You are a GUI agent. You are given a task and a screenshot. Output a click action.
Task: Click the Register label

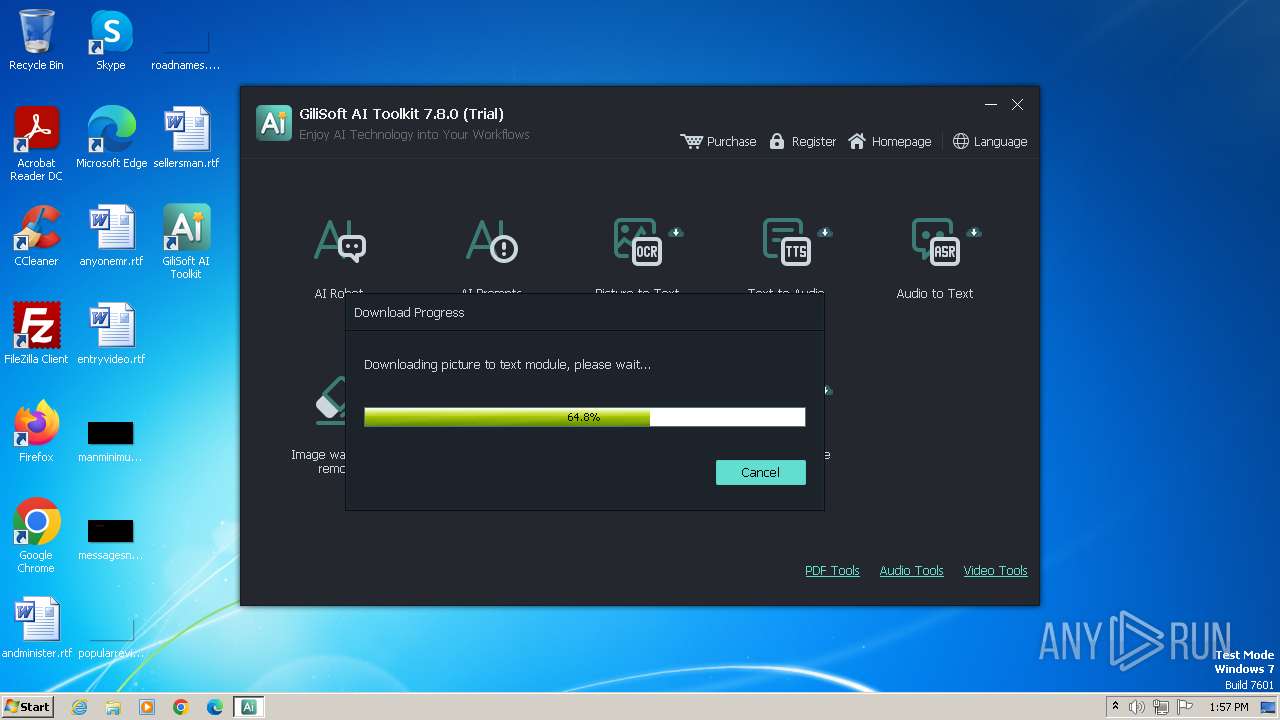point(813,141)
